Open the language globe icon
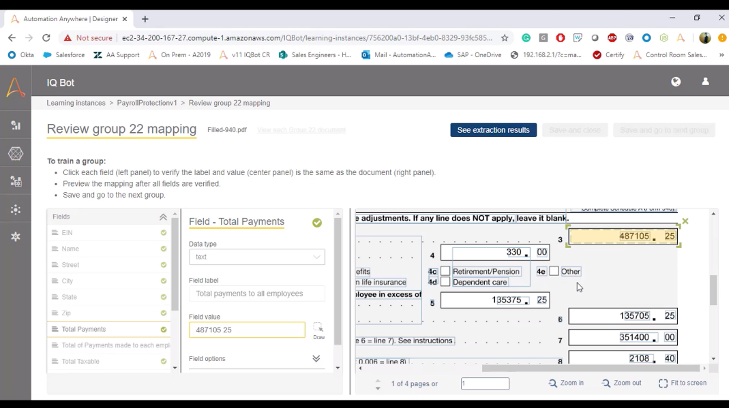 tap(676, 82)
